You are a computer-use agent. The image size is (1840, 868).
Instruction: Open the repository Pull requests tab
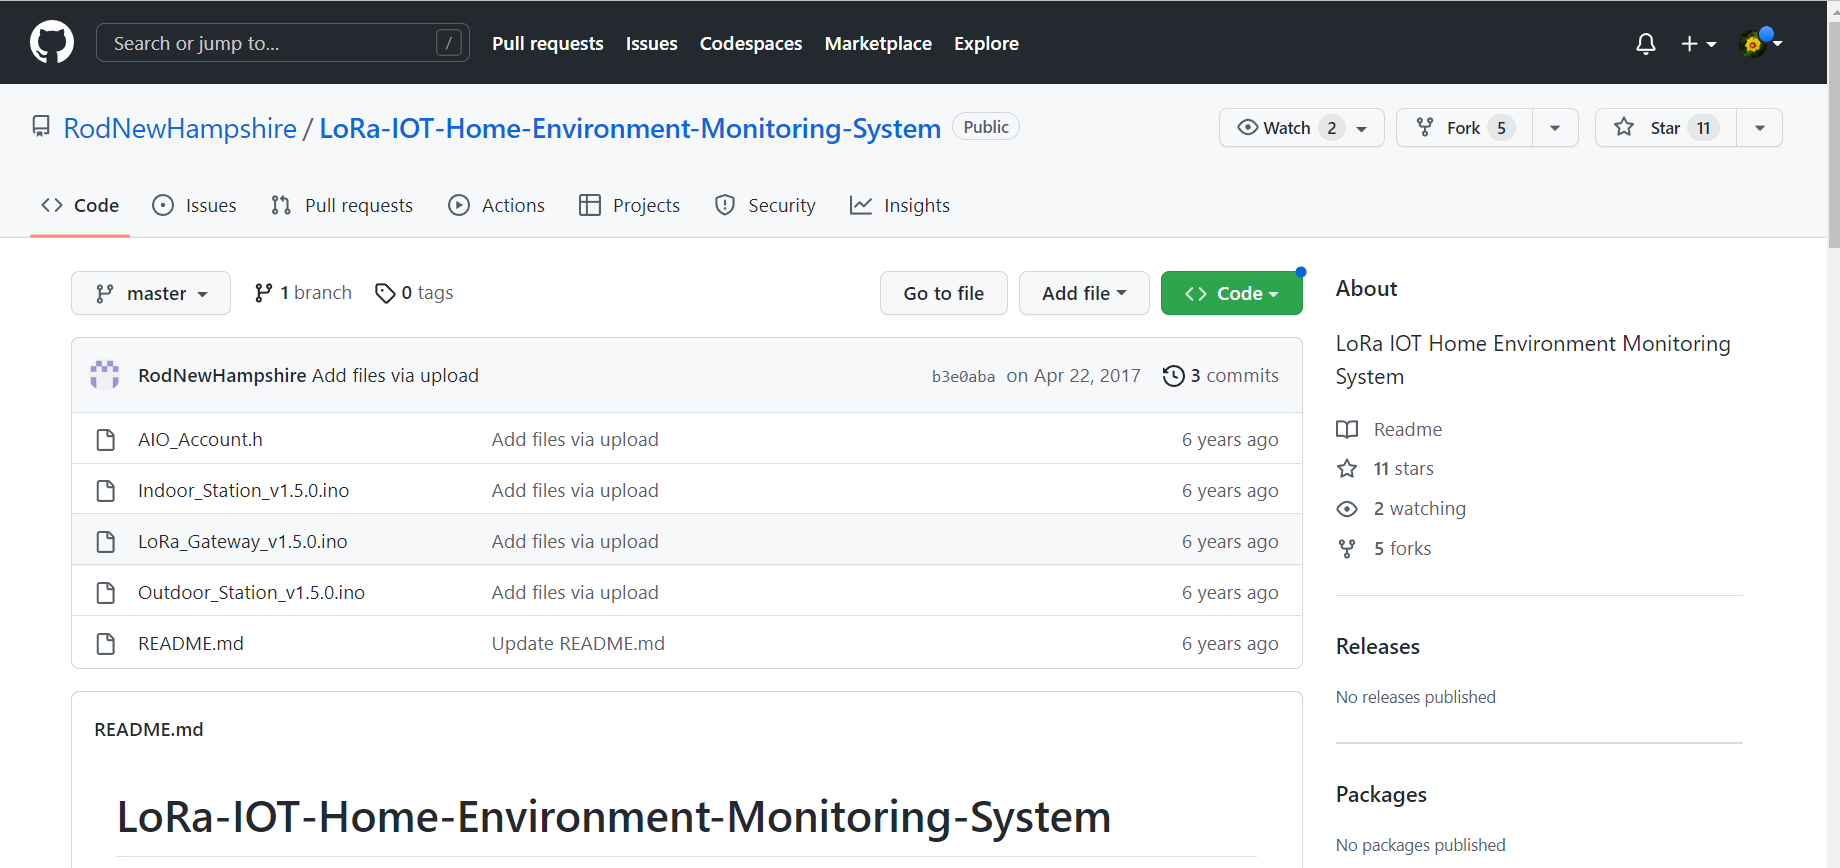pos(342,205)
